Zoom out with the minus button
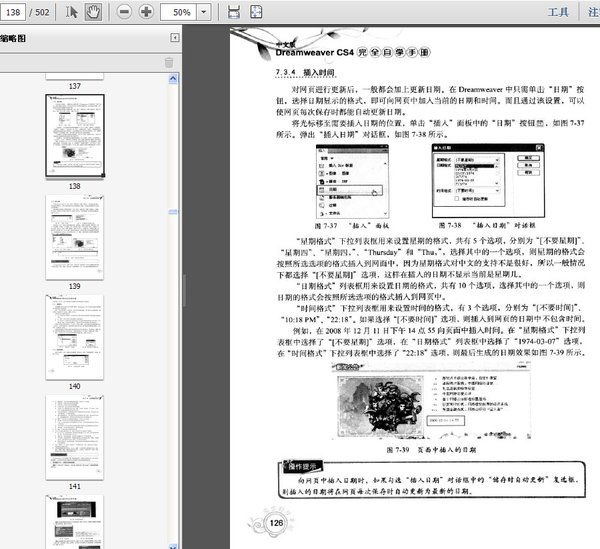This screenshot has width=600, height=549. pyautogui.click(x=124, y=12)
